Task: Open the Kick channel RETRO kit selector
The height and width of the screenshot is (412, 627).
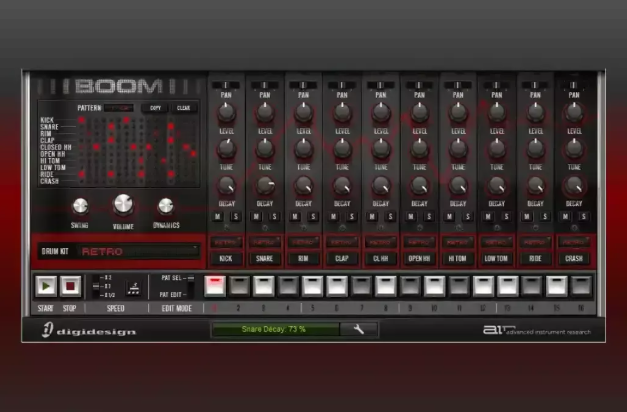Action: [x=226, y=242]
